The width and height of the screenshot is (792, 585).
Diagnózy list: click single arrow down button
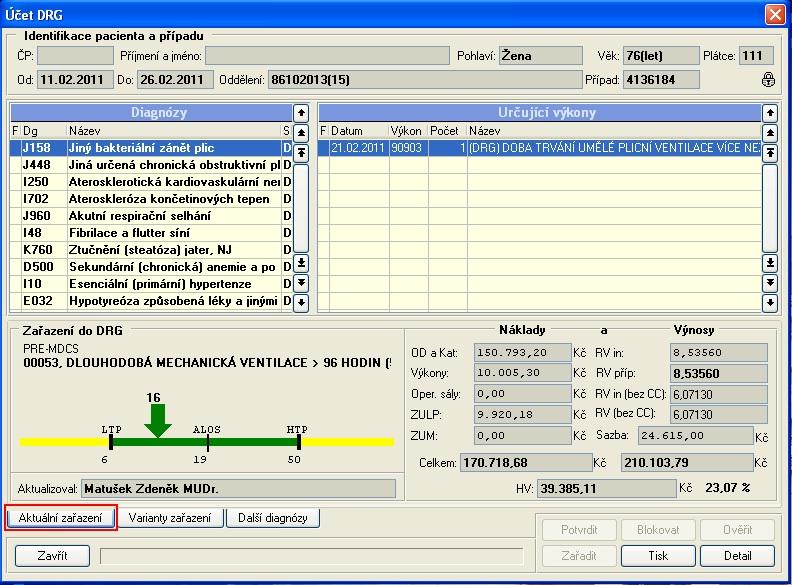click(301, 303)
